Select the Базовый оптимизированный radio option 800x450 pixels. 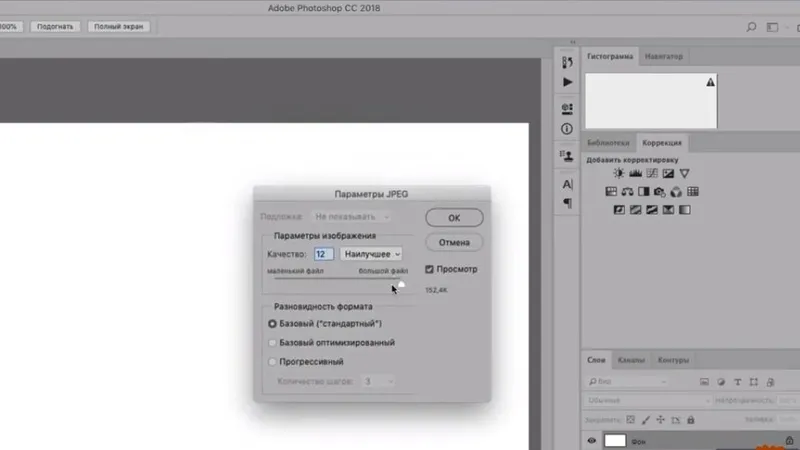272,342
